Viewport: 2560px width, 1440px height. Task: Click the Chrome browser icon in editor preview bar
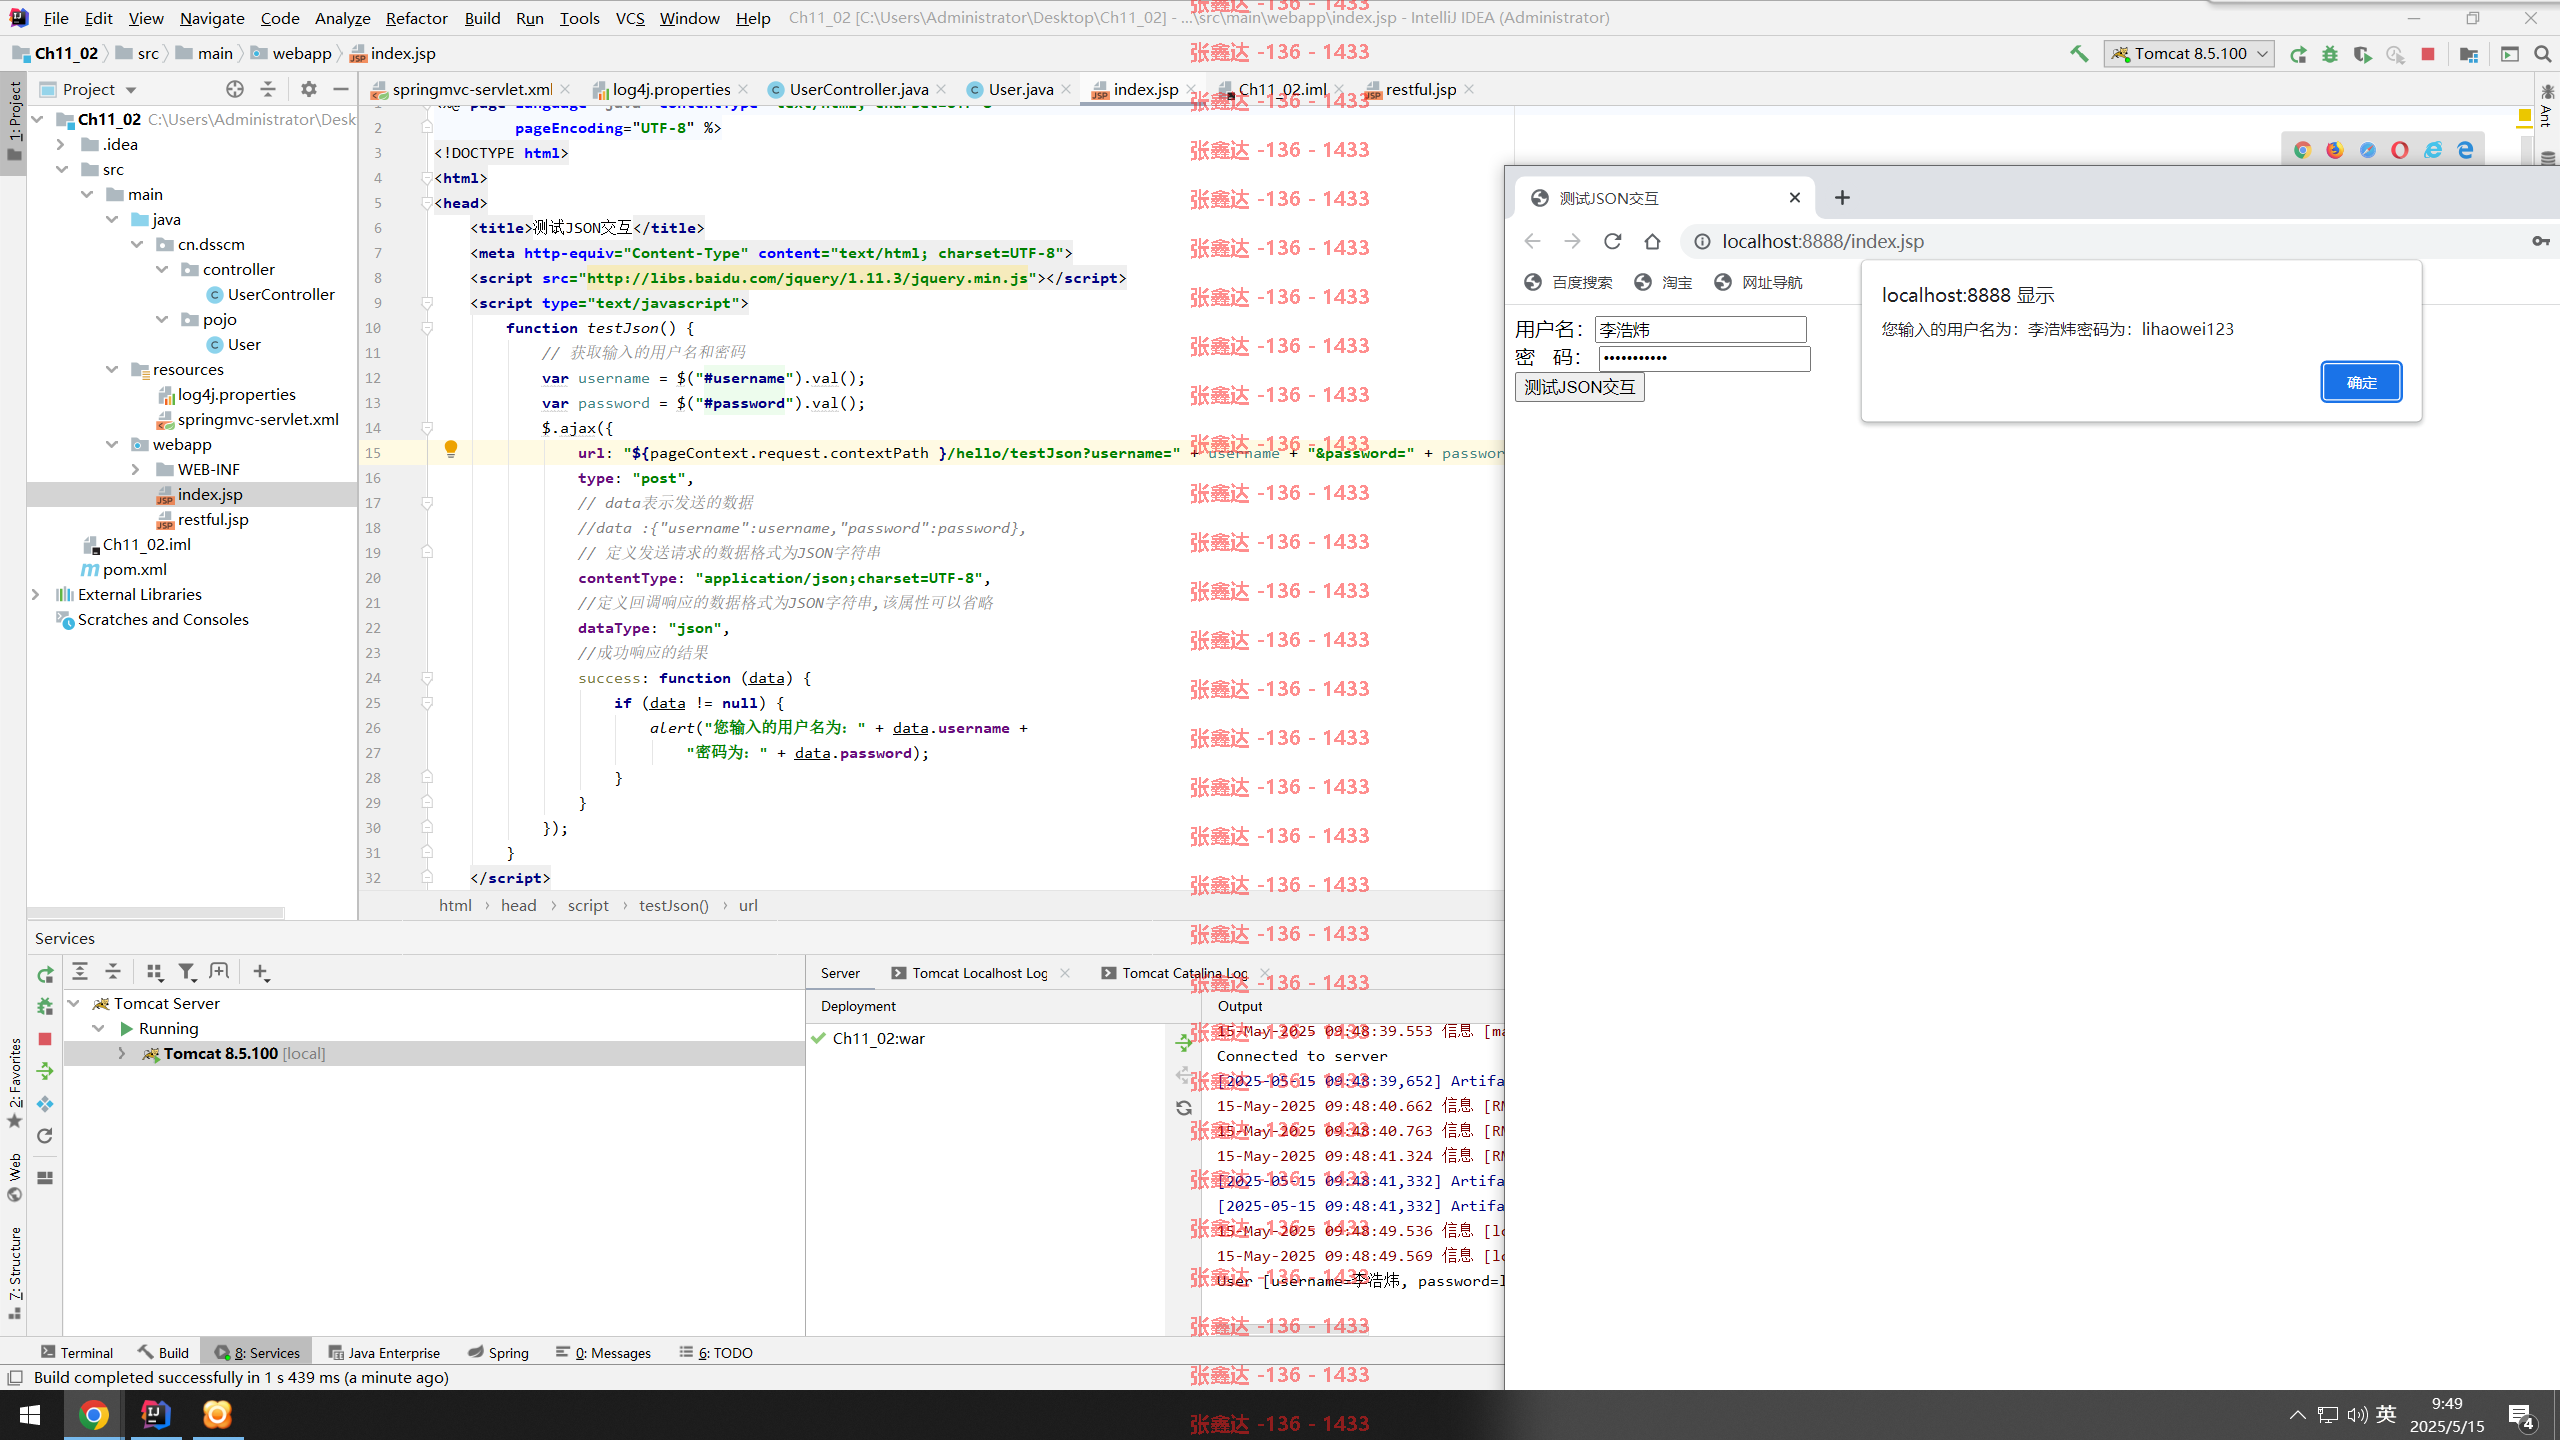point(2302,150)
